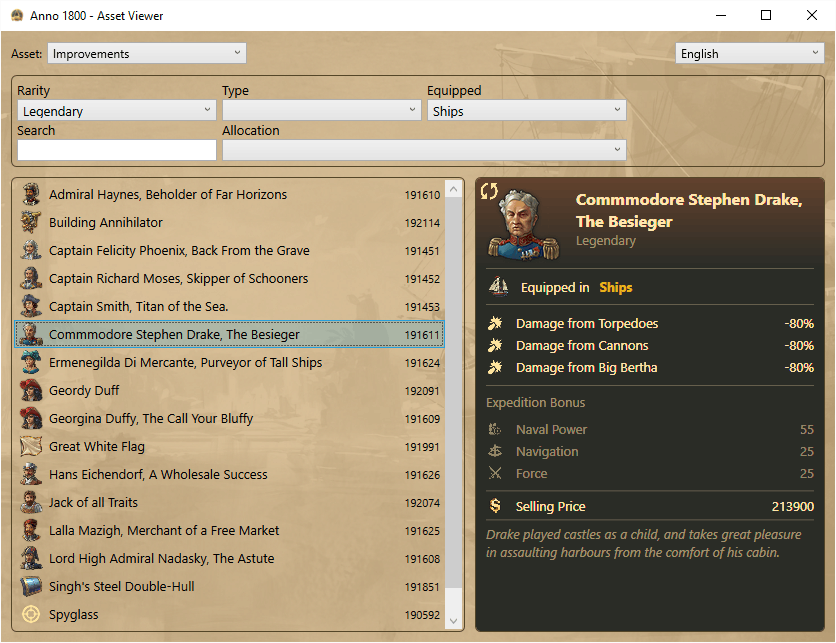Click Geordy Duff portrait icon
The image size is (836, 643).
pyautogui.click(x=31, y=390)
